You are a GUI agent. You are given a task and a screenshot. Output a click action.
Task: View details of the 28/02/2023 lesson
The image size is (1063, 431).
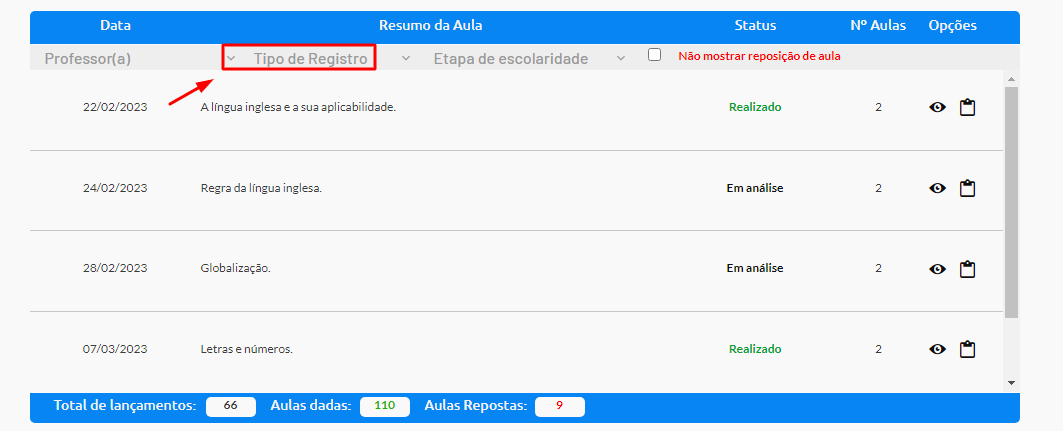coord(938,269)
